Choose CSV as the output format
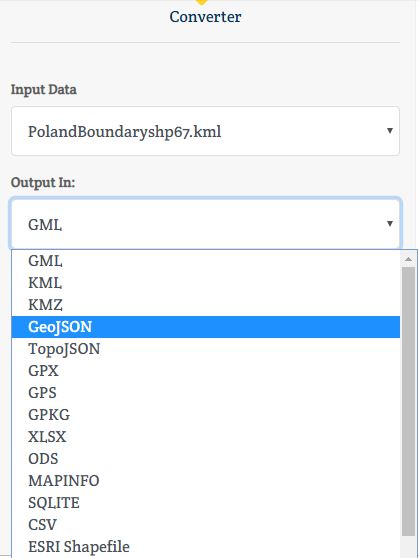Screen dimensions: 419x558 206,525
